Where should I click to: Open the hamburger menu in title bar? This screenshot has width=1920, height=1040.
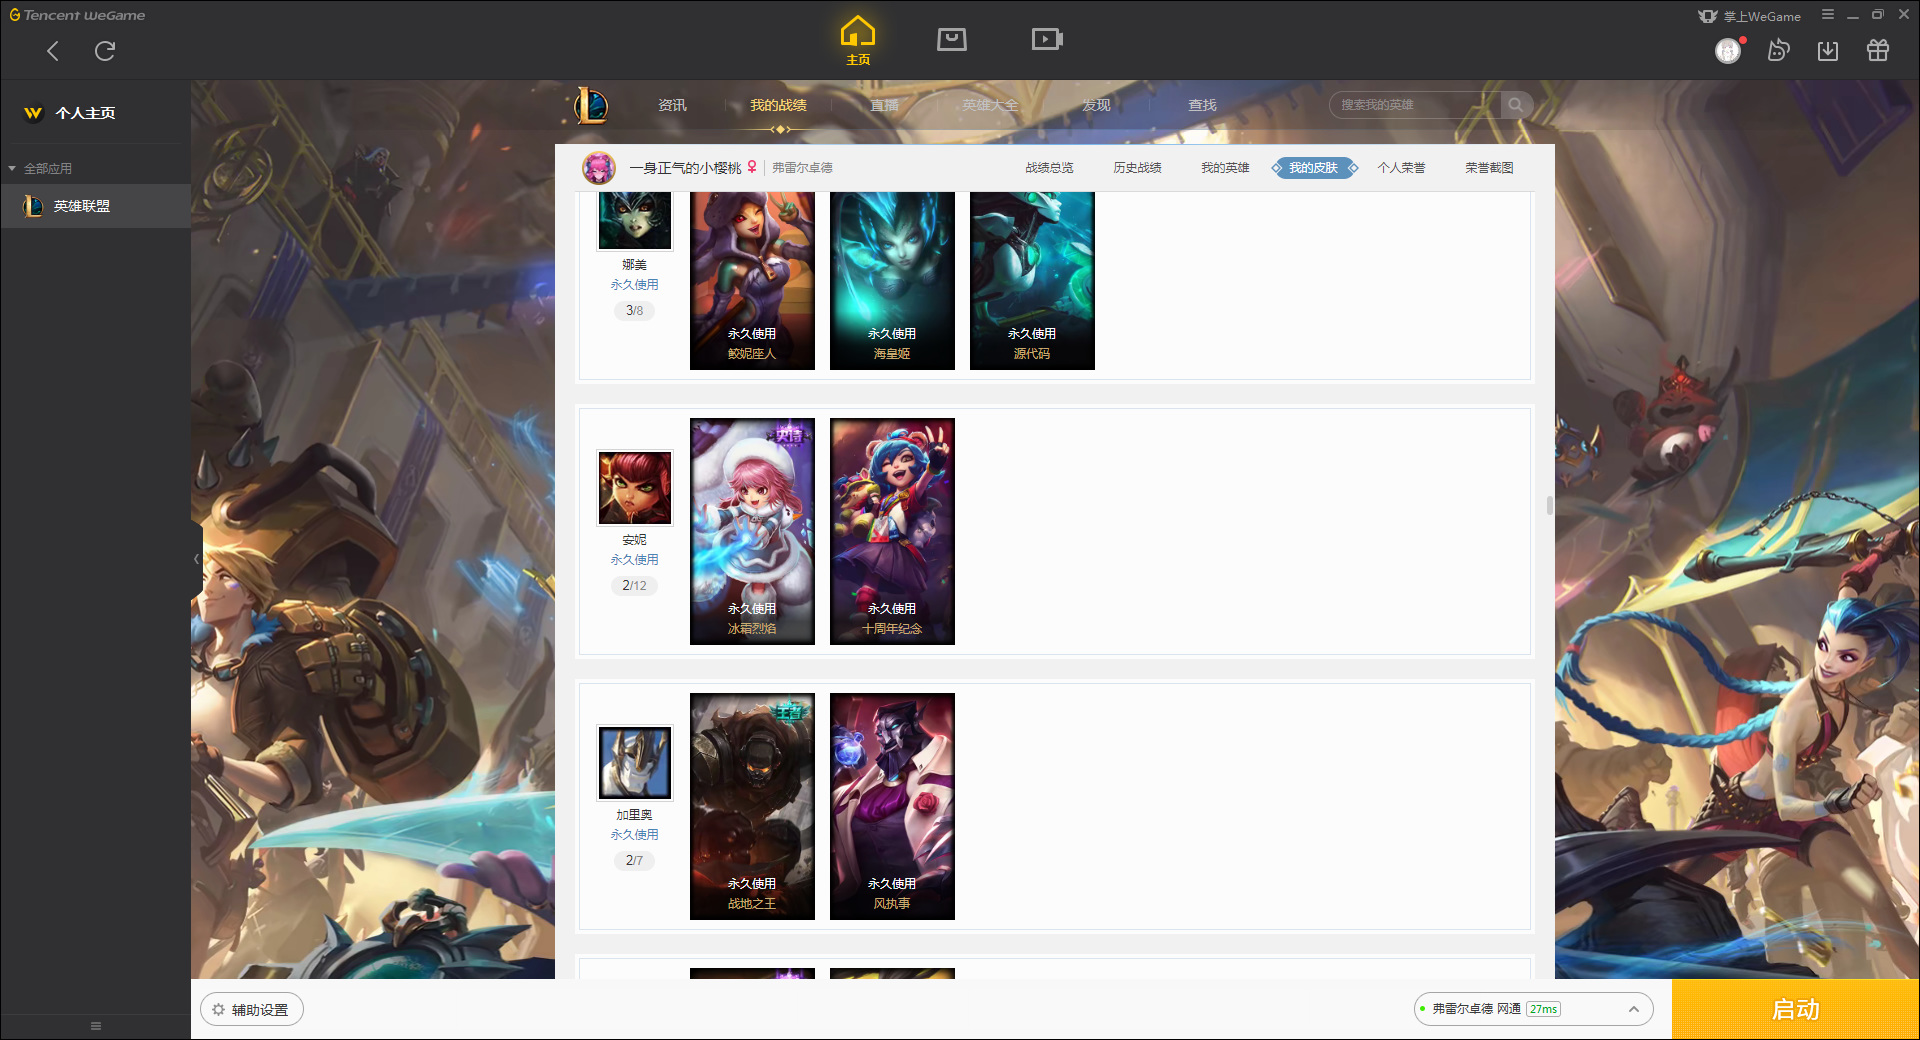(x=1828, y=15)
